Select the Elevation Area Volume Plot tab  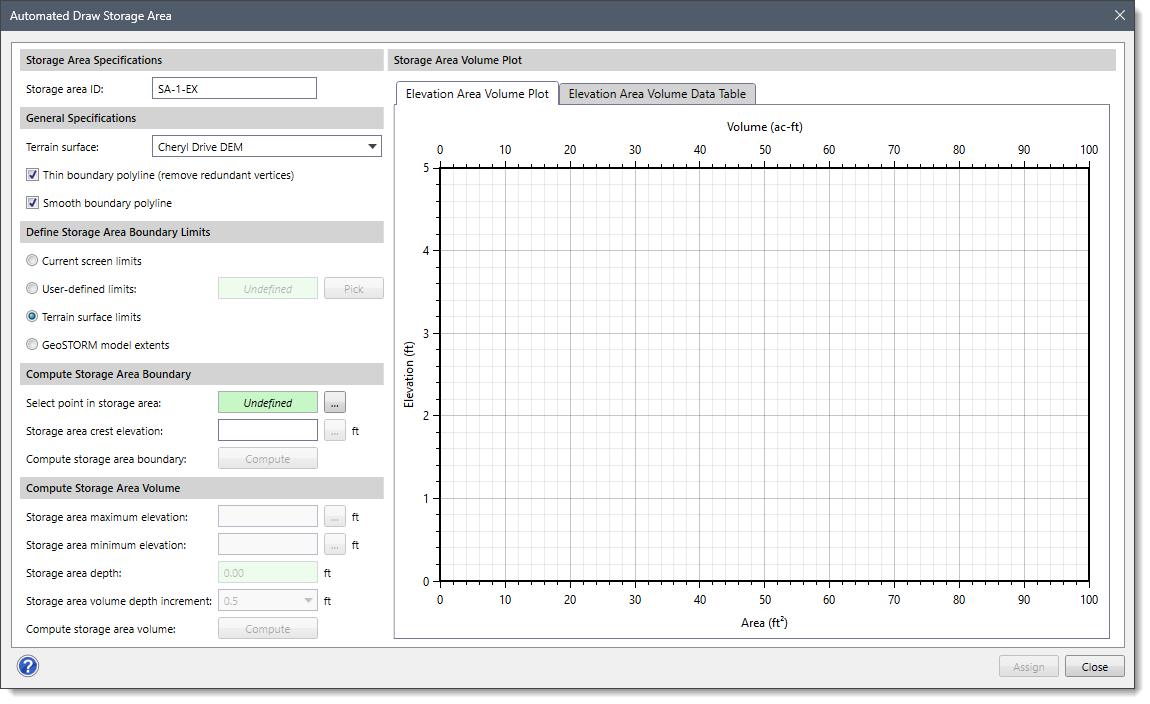pyautogui.click(x=476, y=94)
